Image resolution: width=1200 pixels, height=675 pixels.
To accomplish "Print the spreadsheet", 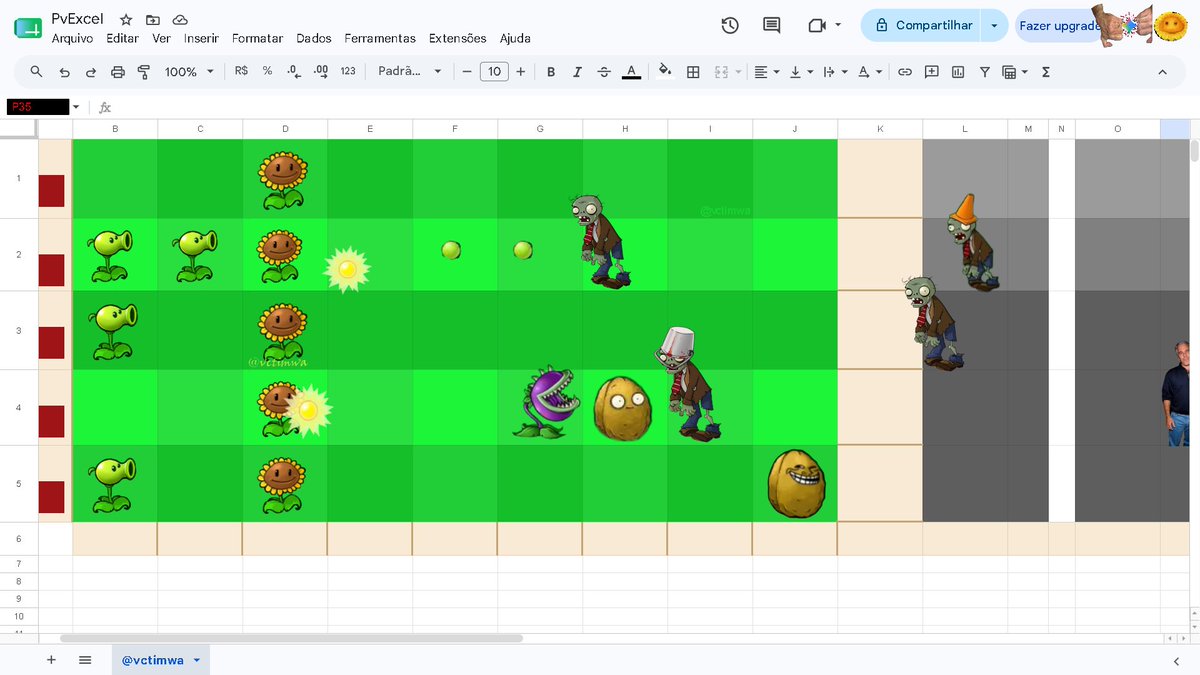I will click(x=118, y=72).
